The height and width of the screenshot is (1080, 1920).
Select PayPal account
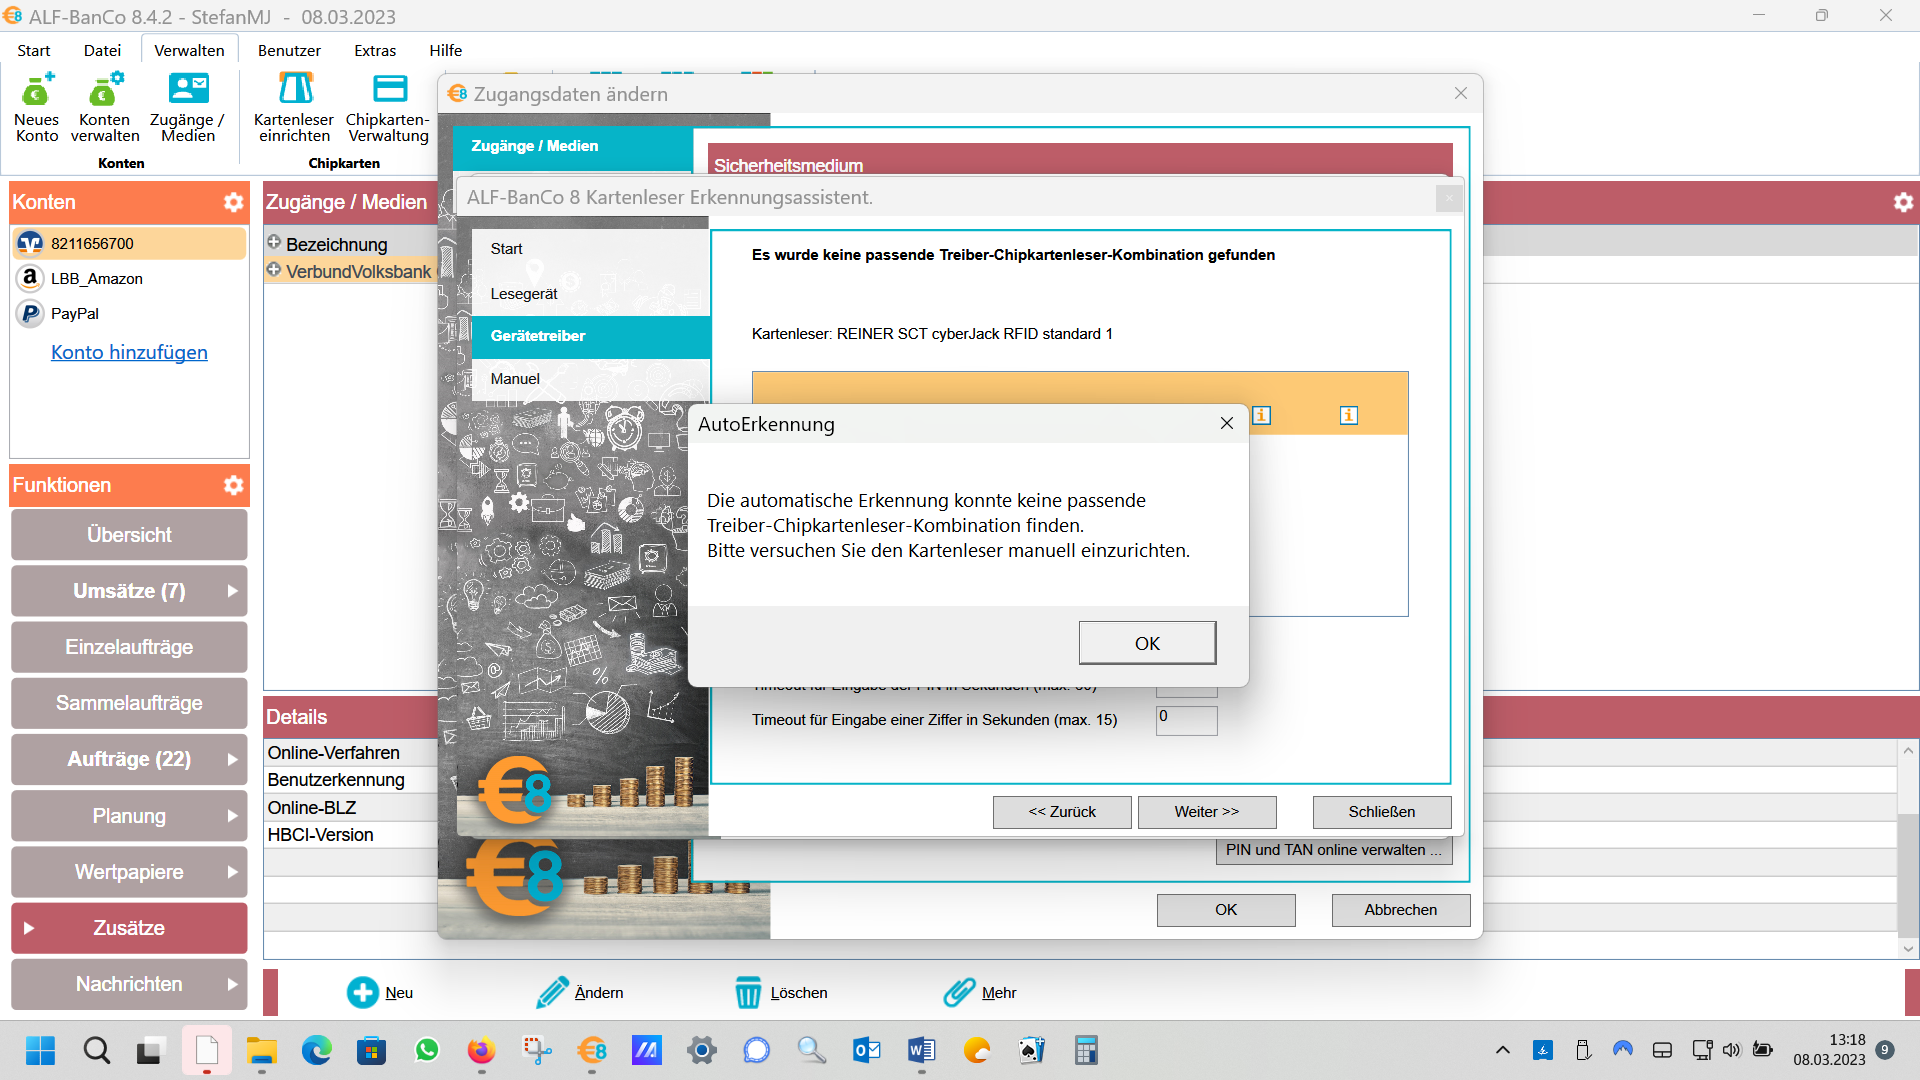pyautogui.click(x=130, y=313)
